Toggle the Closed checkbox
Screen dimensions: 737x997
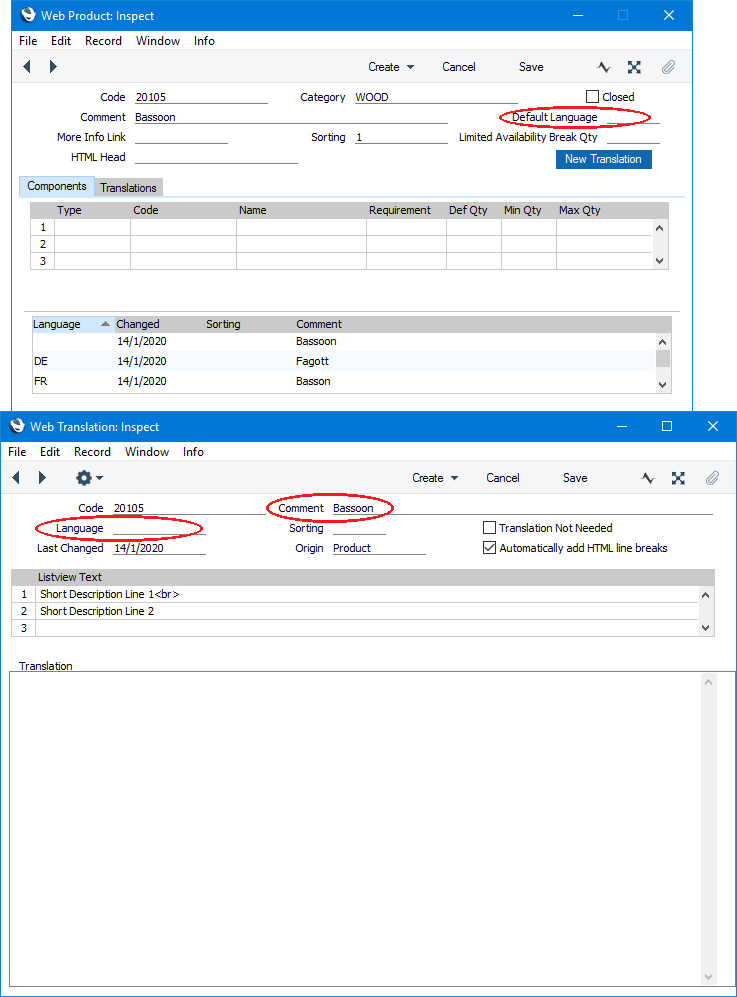[592, 97]
